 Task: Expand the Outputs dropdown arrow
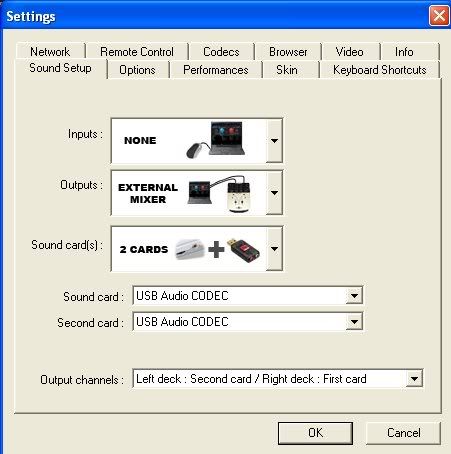pos(274,193)
